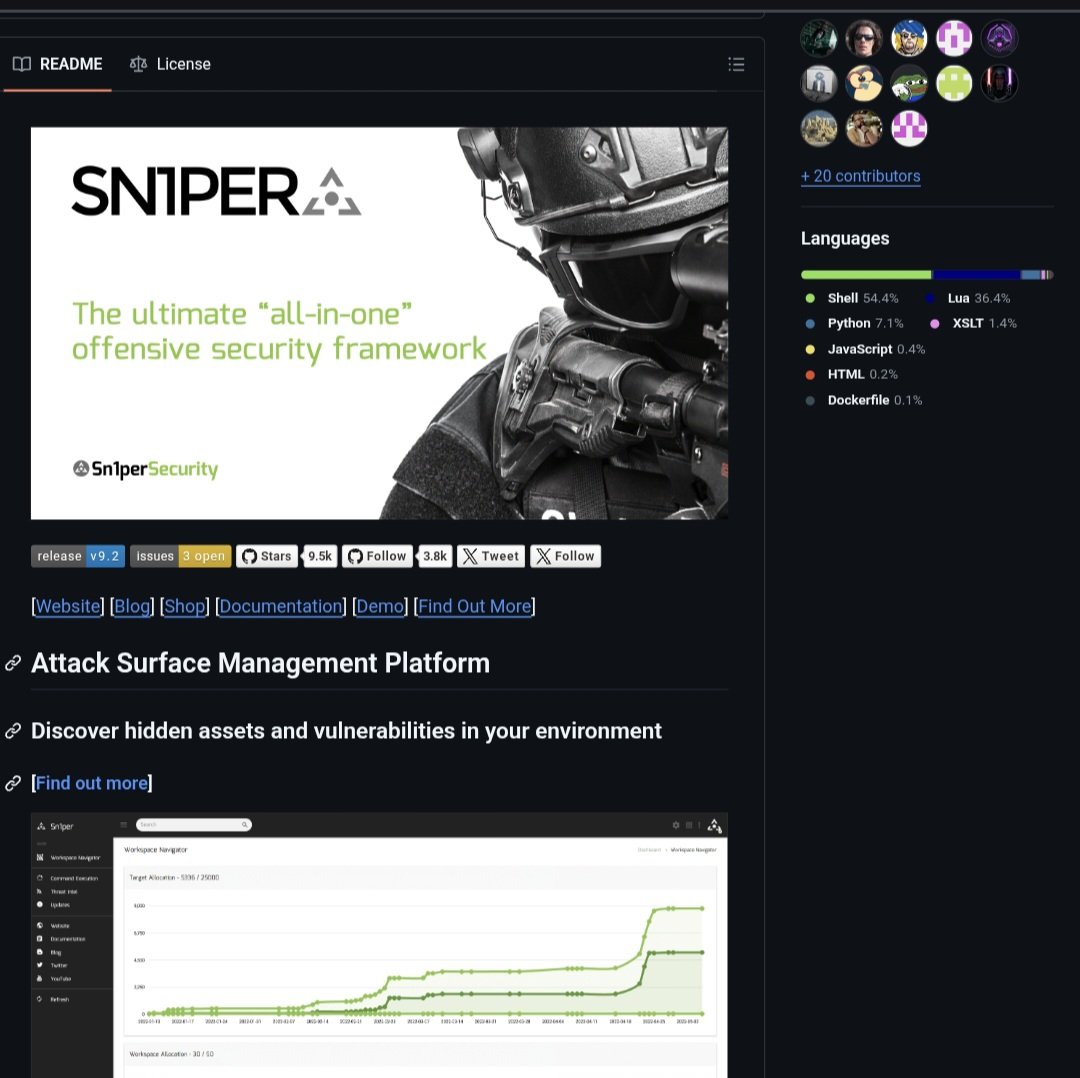Click the dark blue Lua segment of language bar

[976, 275]
